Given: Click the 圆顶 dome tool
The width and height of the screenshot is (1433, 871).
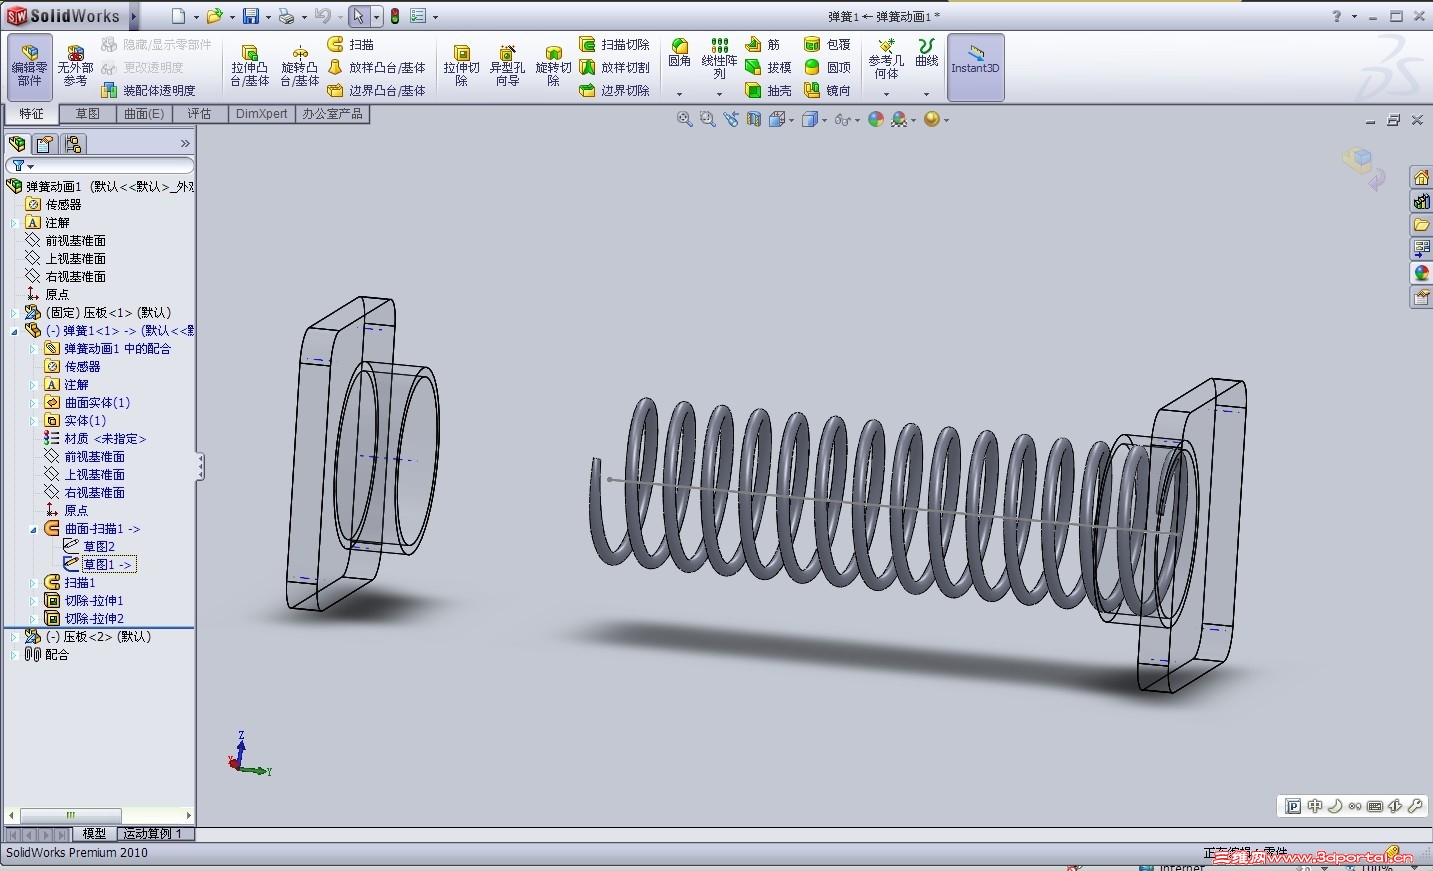Looking at the screenshot, I should 827,67.
